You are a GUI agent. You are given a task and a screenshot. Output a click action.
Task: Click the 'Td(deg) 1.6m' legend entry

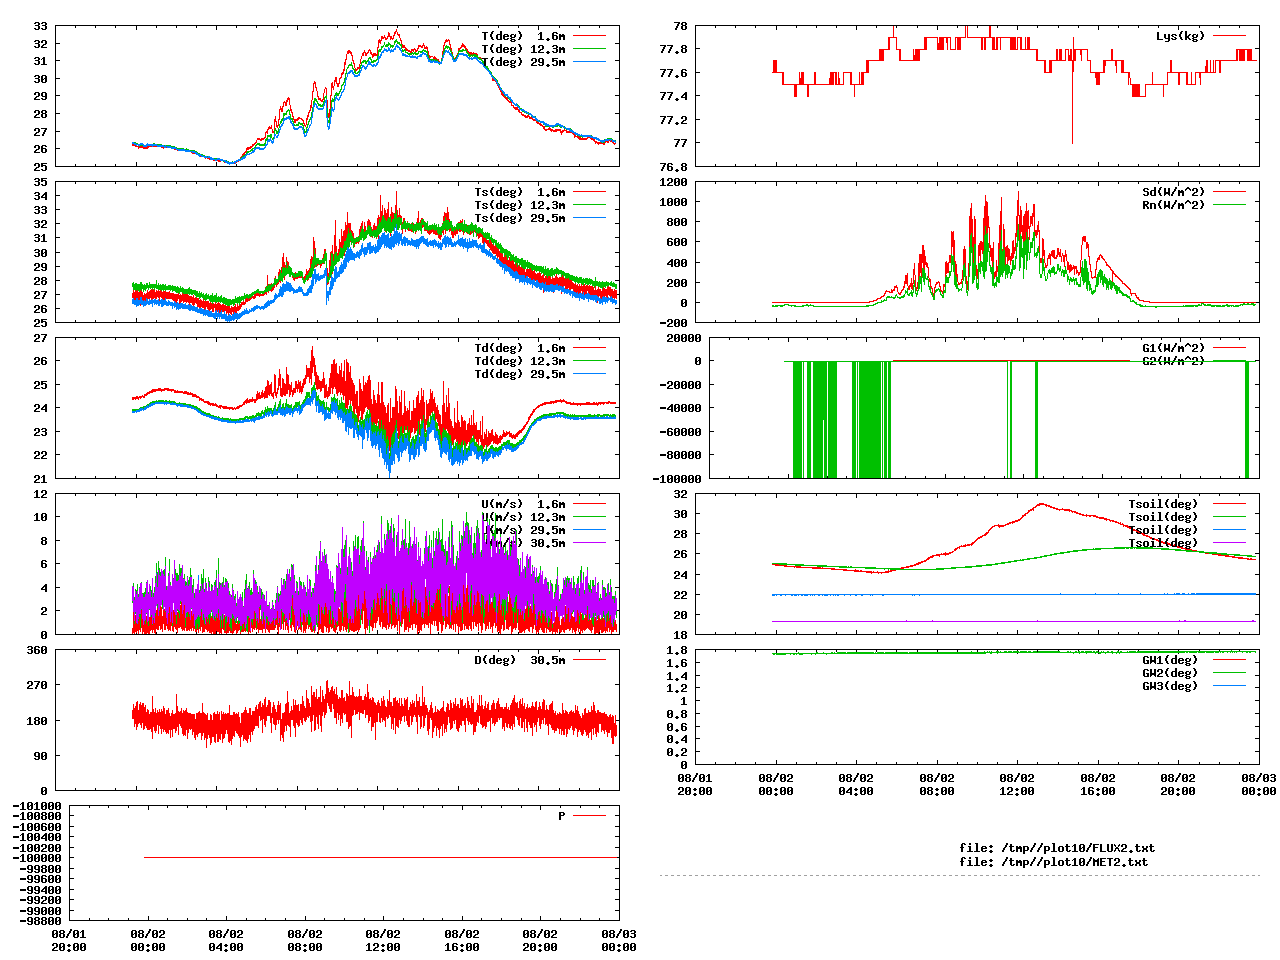click(540, 348)
